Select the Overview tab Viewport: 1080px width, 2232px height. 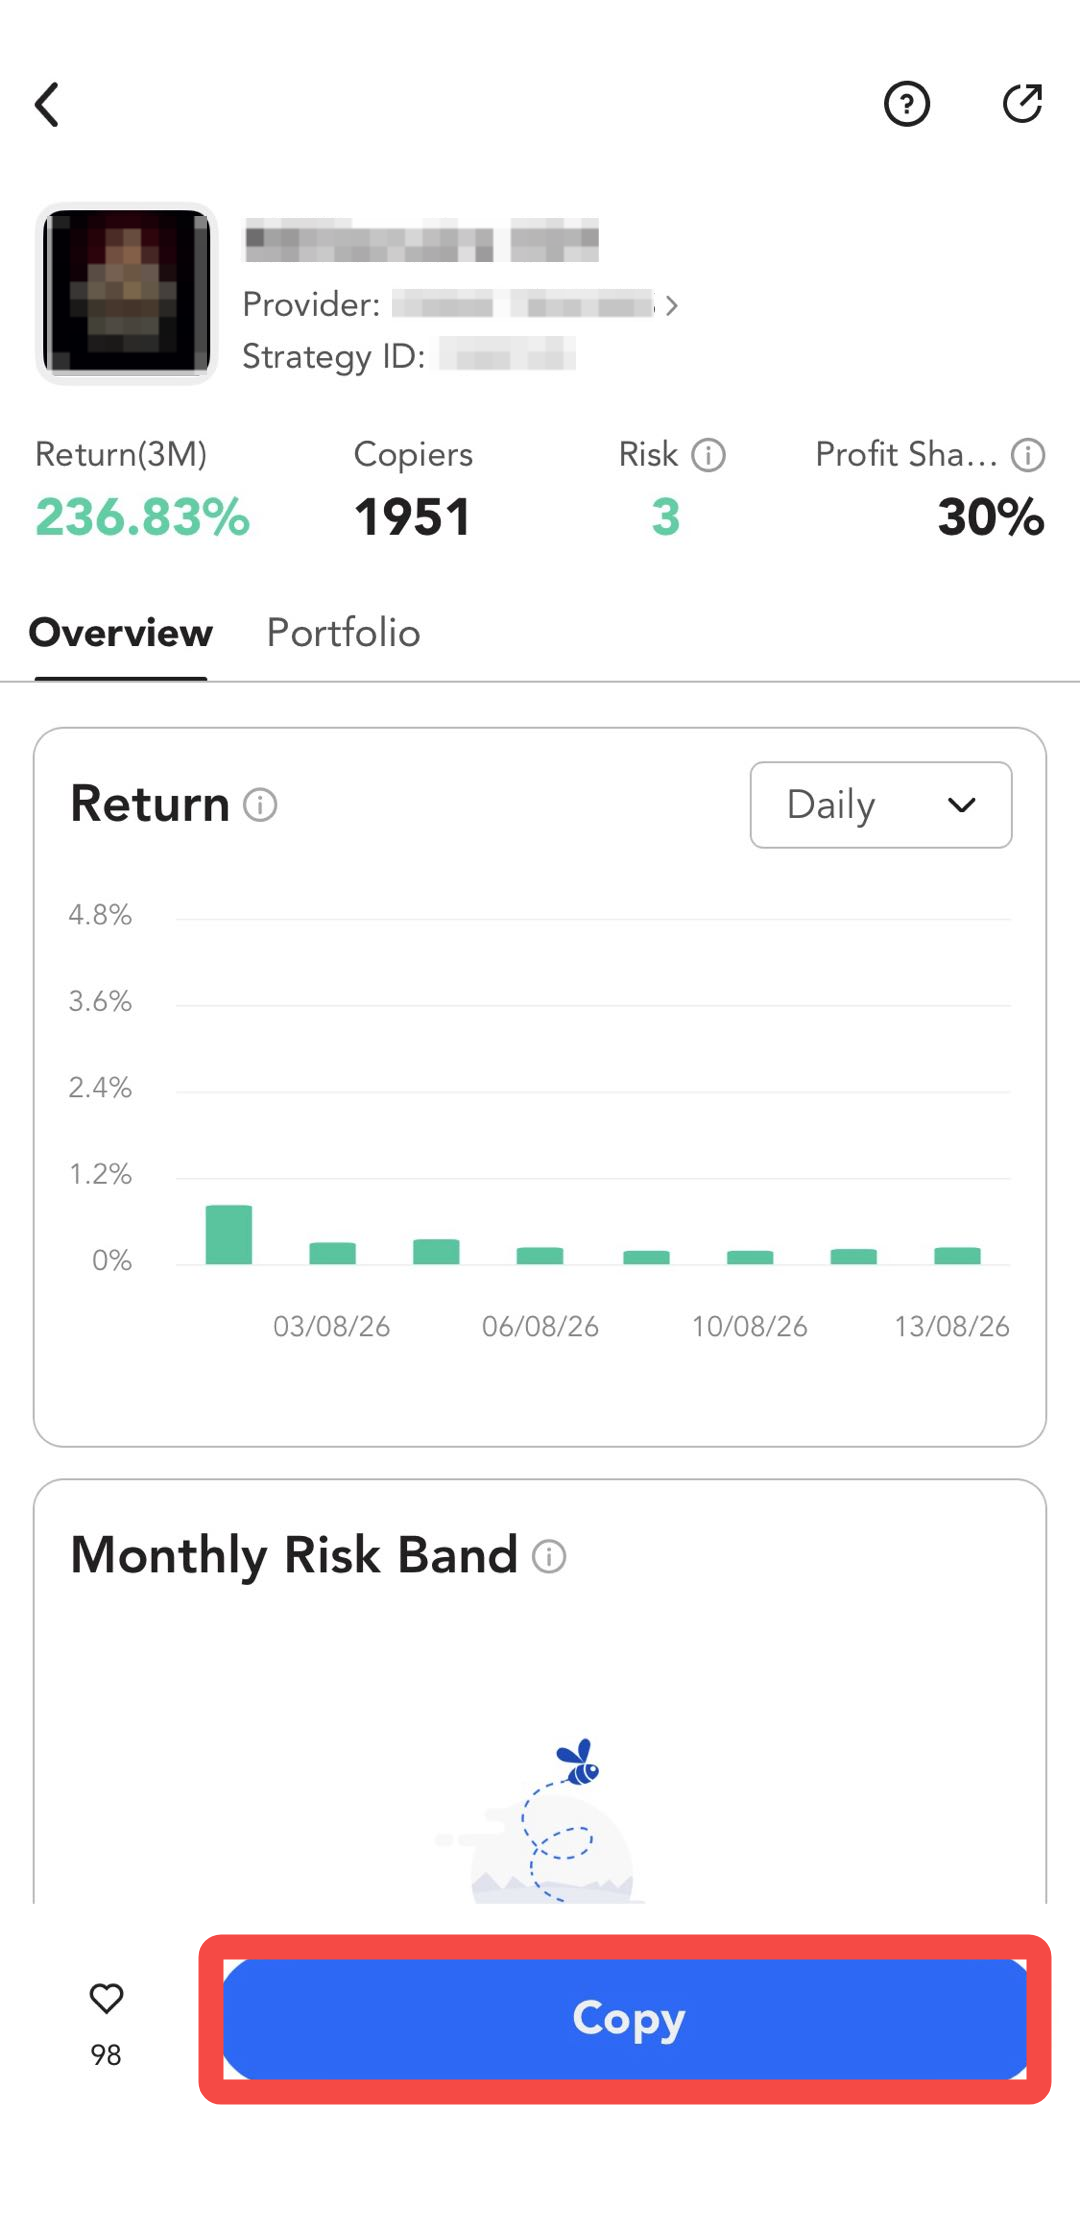click(121, 633)
